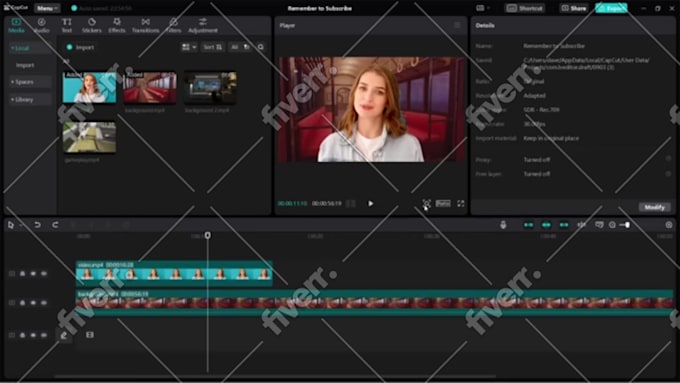
Task: Open the media view mode dropdown
Action: (x=189, y=47)
